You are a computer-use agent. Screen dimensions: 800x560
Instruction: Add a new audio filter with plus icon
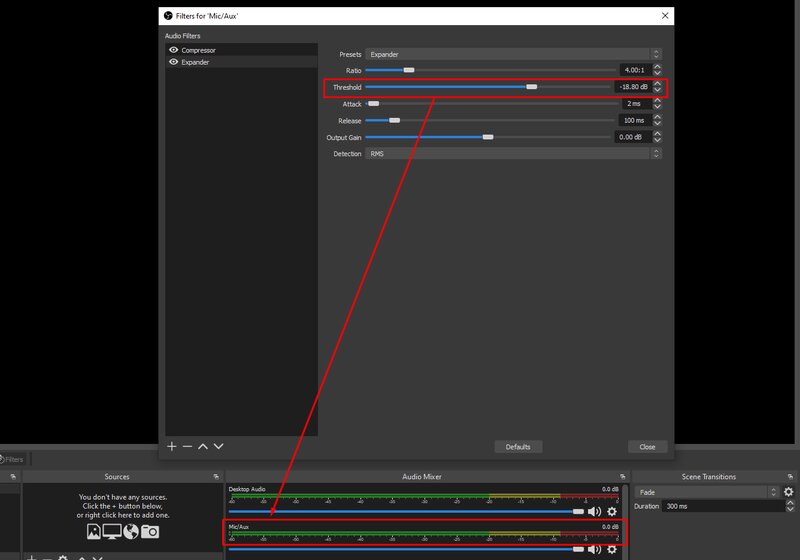pyautogui.click(x=171, y=446)
